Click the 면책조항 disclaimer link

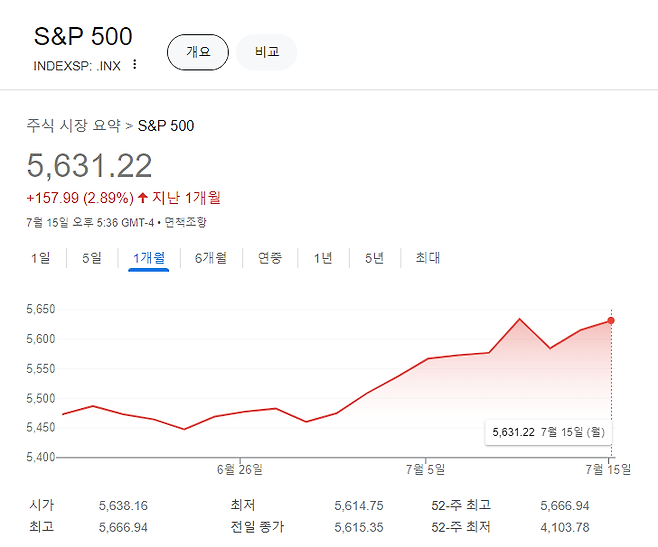pyautogui.click(x=185, y=222)
